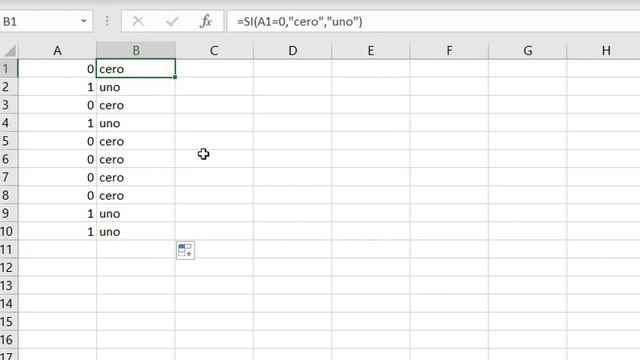Select row 10 header
640x360 pixels.
point(9,231)
